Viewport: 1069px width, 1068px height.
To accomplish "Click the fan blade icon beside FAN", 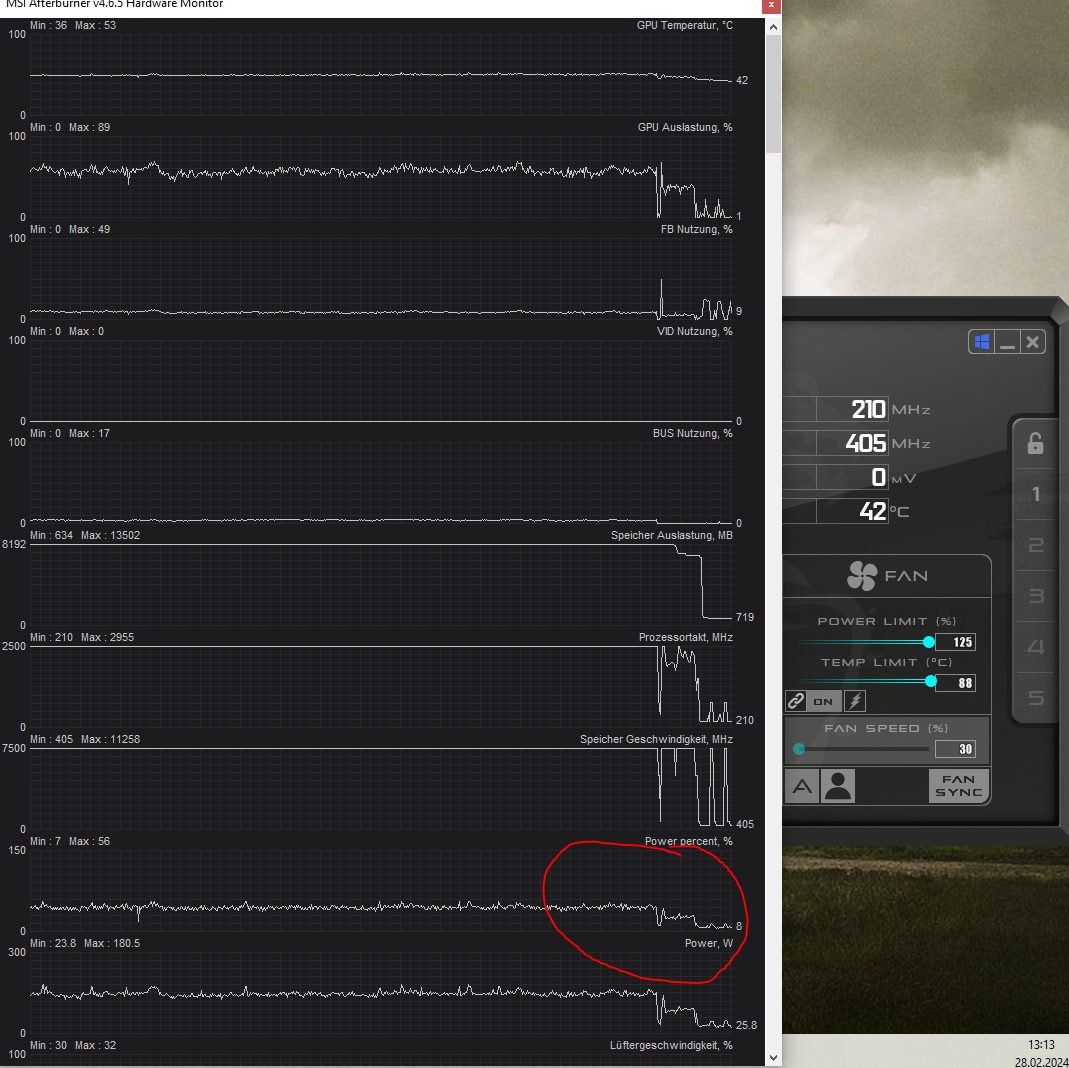I will click(x=862, y=576).
